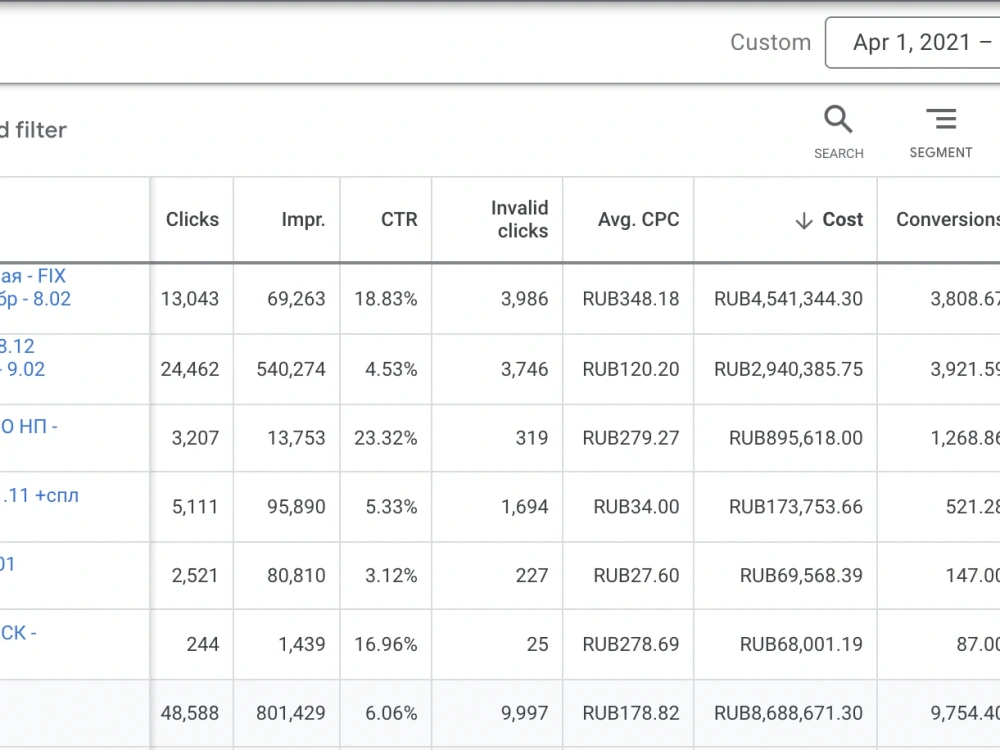
Task: Click the Cost sort arrow
Action: (x=804, y=220)
